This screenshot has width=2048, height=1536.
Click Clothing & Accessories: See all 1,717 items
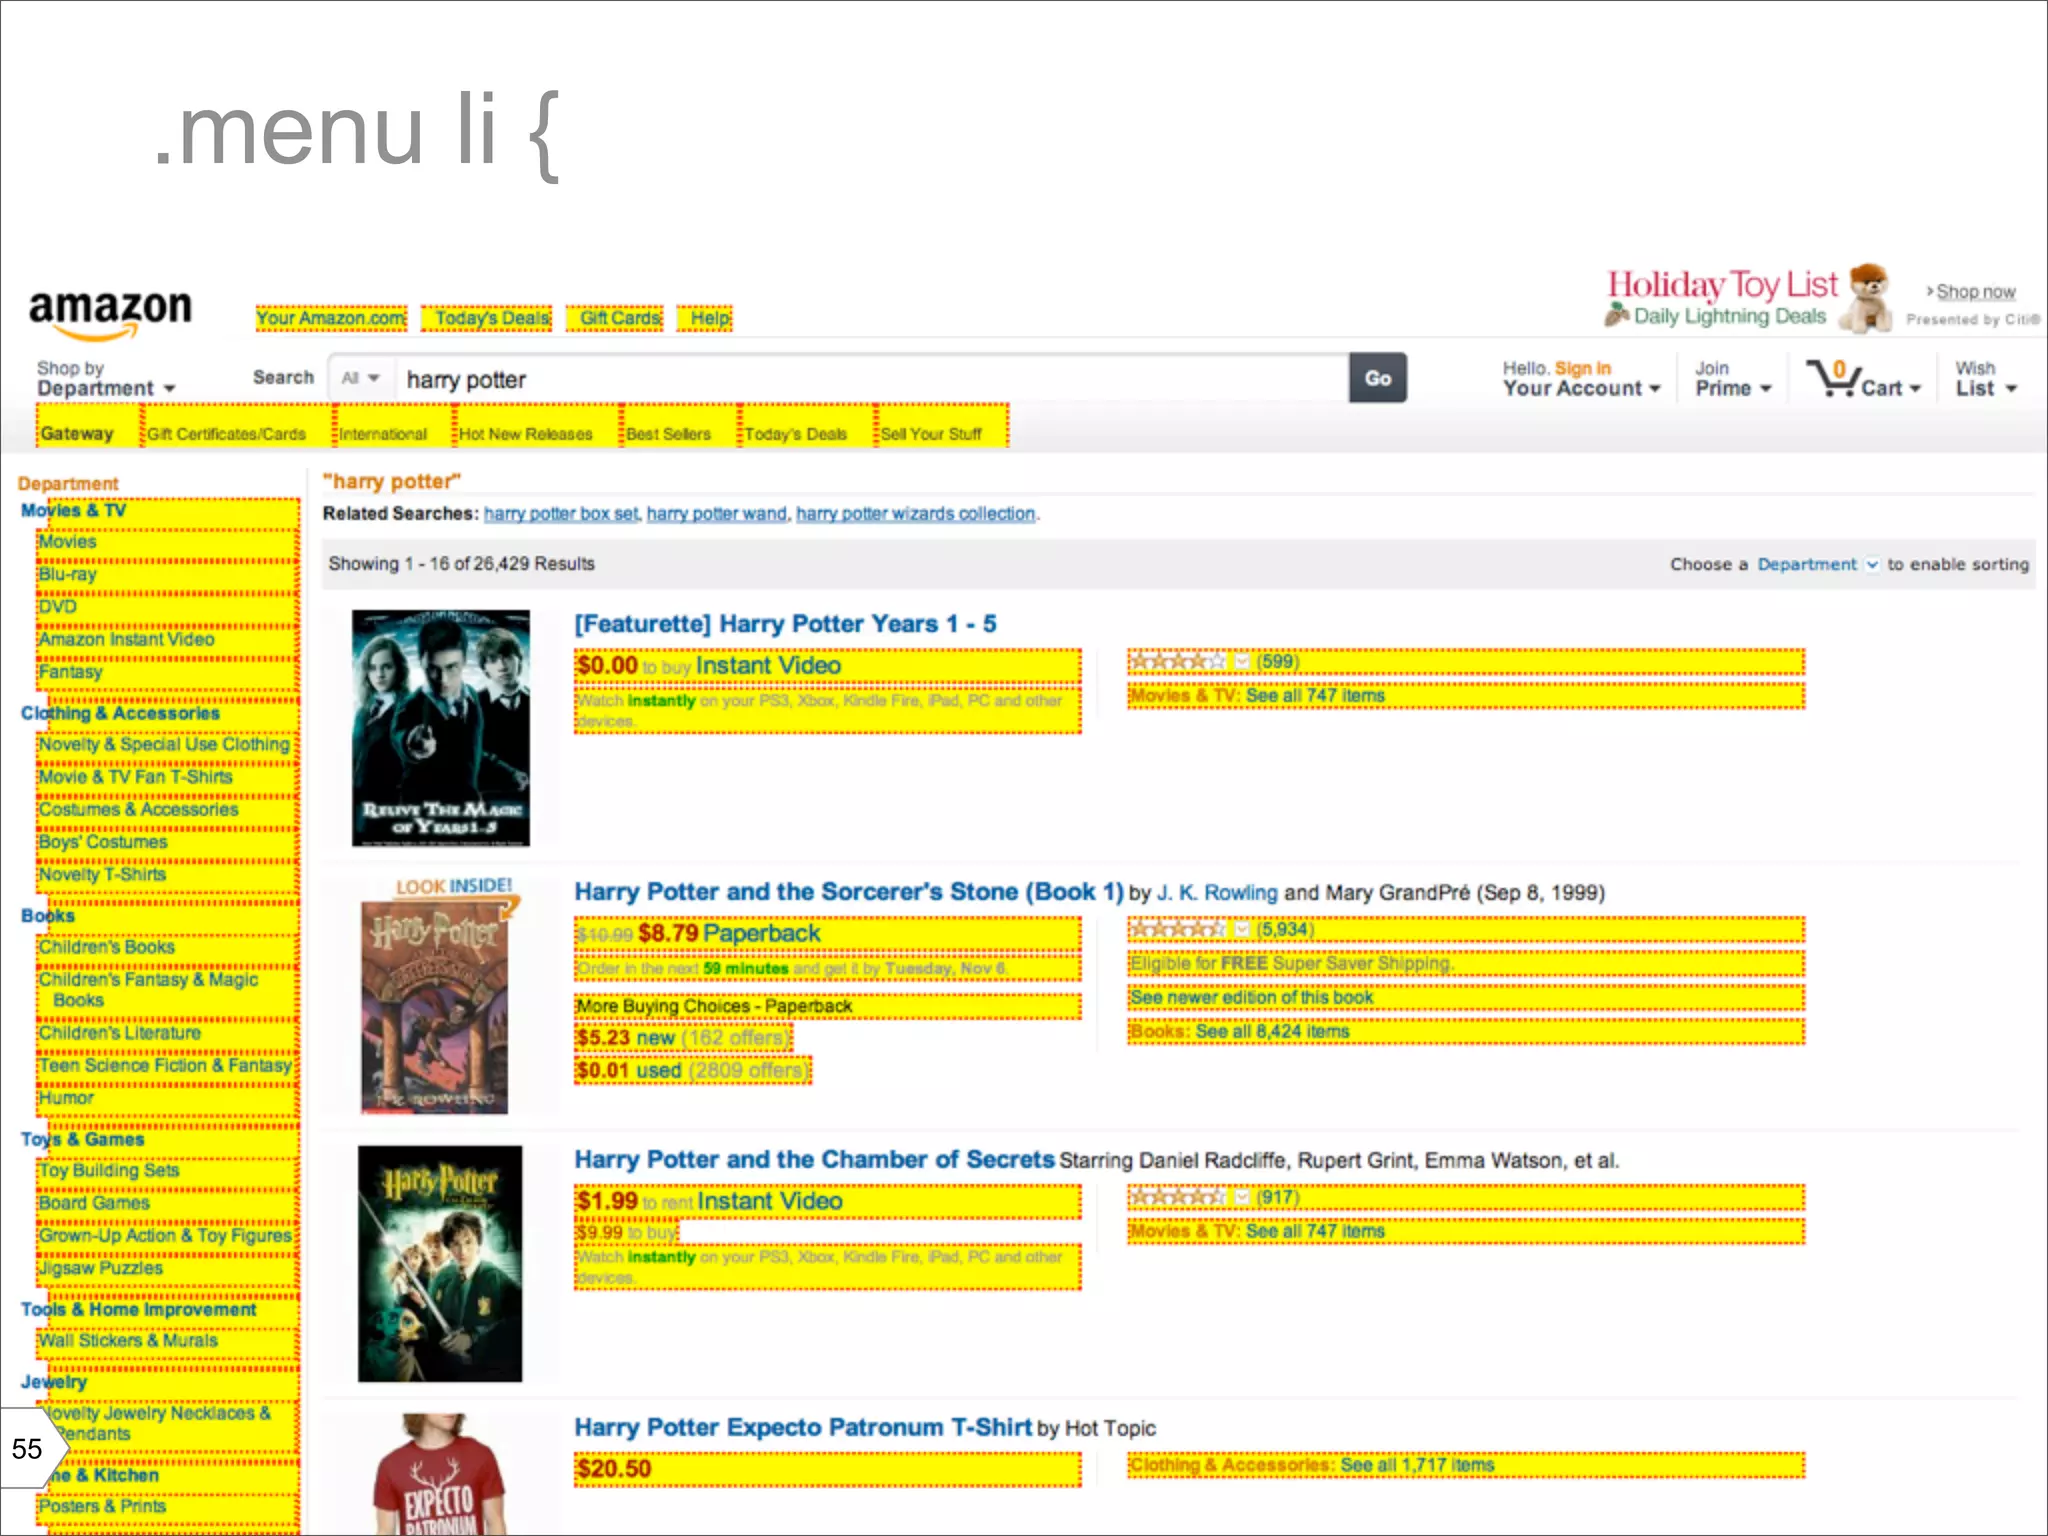click(1312, 1465)
